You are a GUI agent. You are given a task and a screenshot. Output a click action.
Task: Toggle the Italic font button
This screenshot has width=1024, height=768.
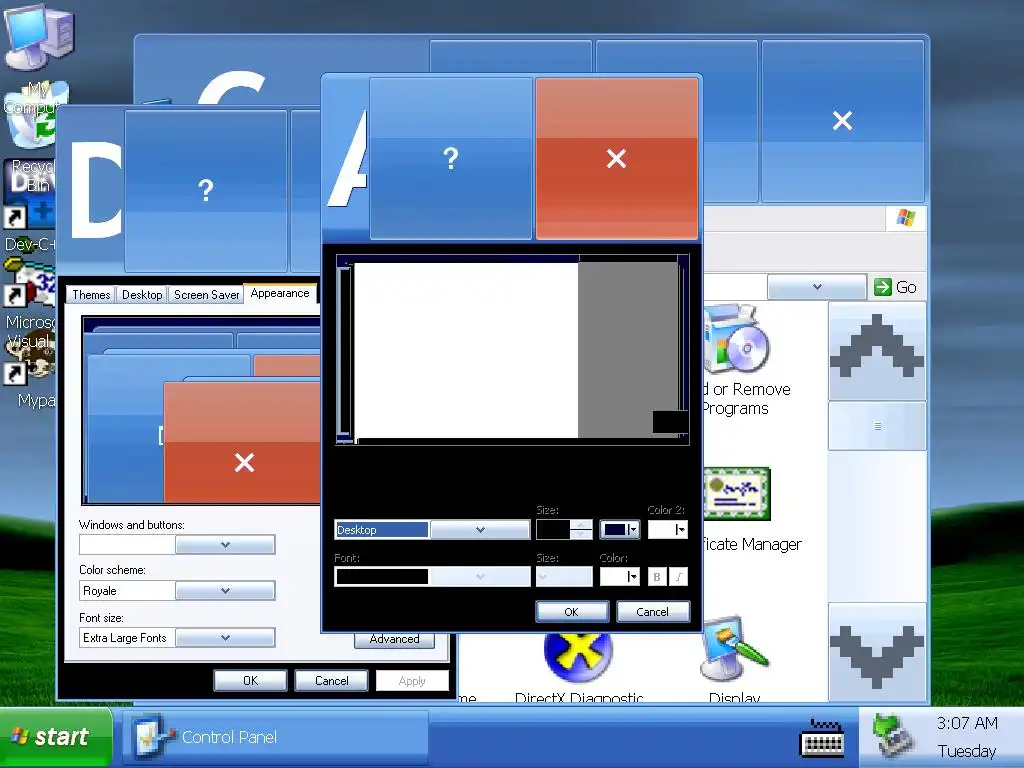tap(679, 577)
